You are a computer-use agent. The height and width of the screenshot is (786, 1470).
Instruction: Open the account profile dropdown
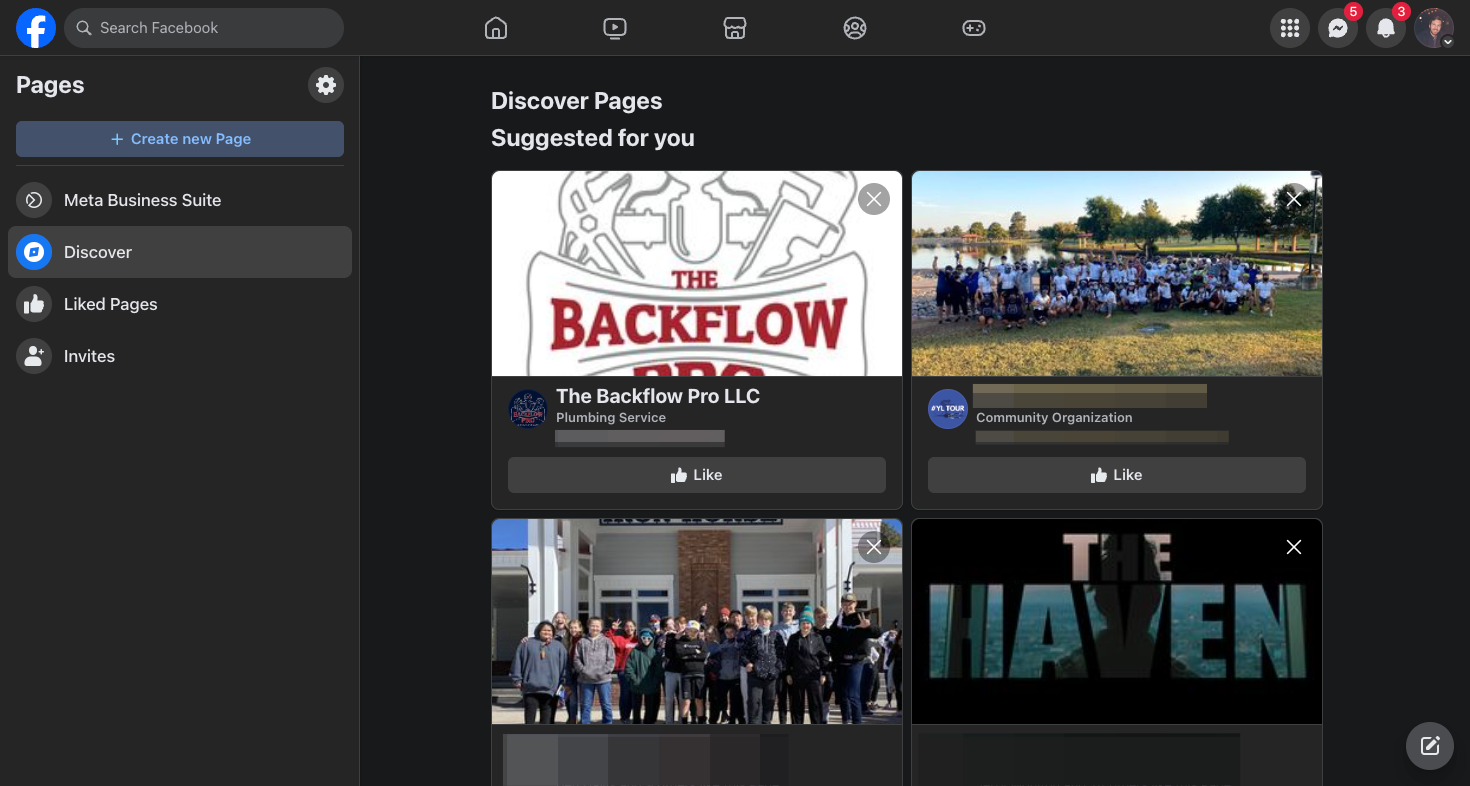coord(1434,28)
